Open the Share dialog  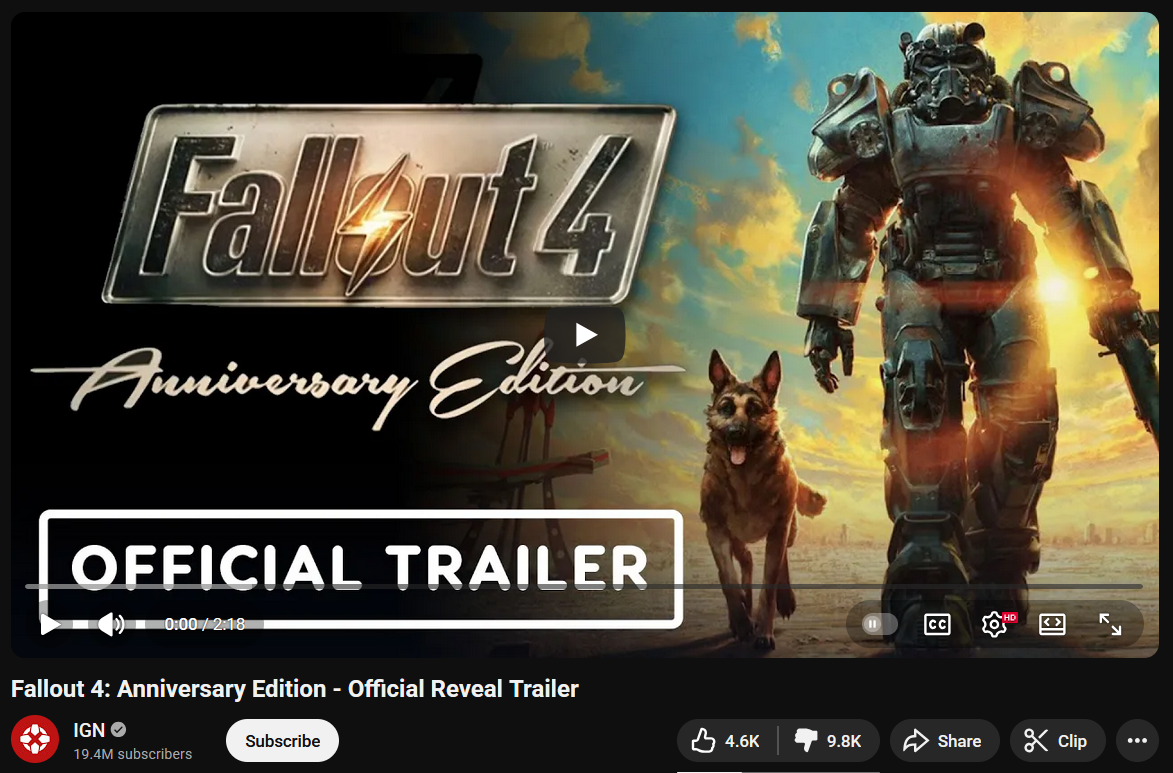pos(944,741)
